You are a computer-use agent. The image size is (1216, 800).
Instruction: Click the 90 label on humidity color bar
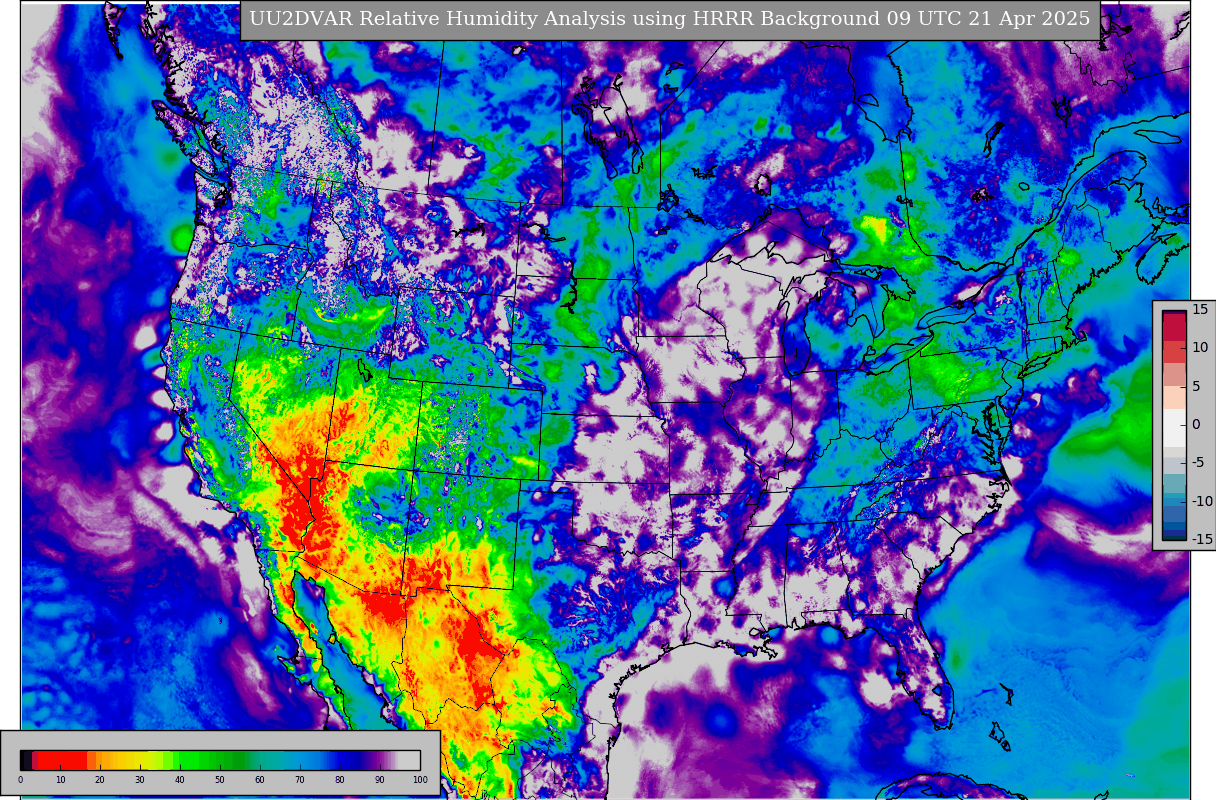(x=380, y=780)
